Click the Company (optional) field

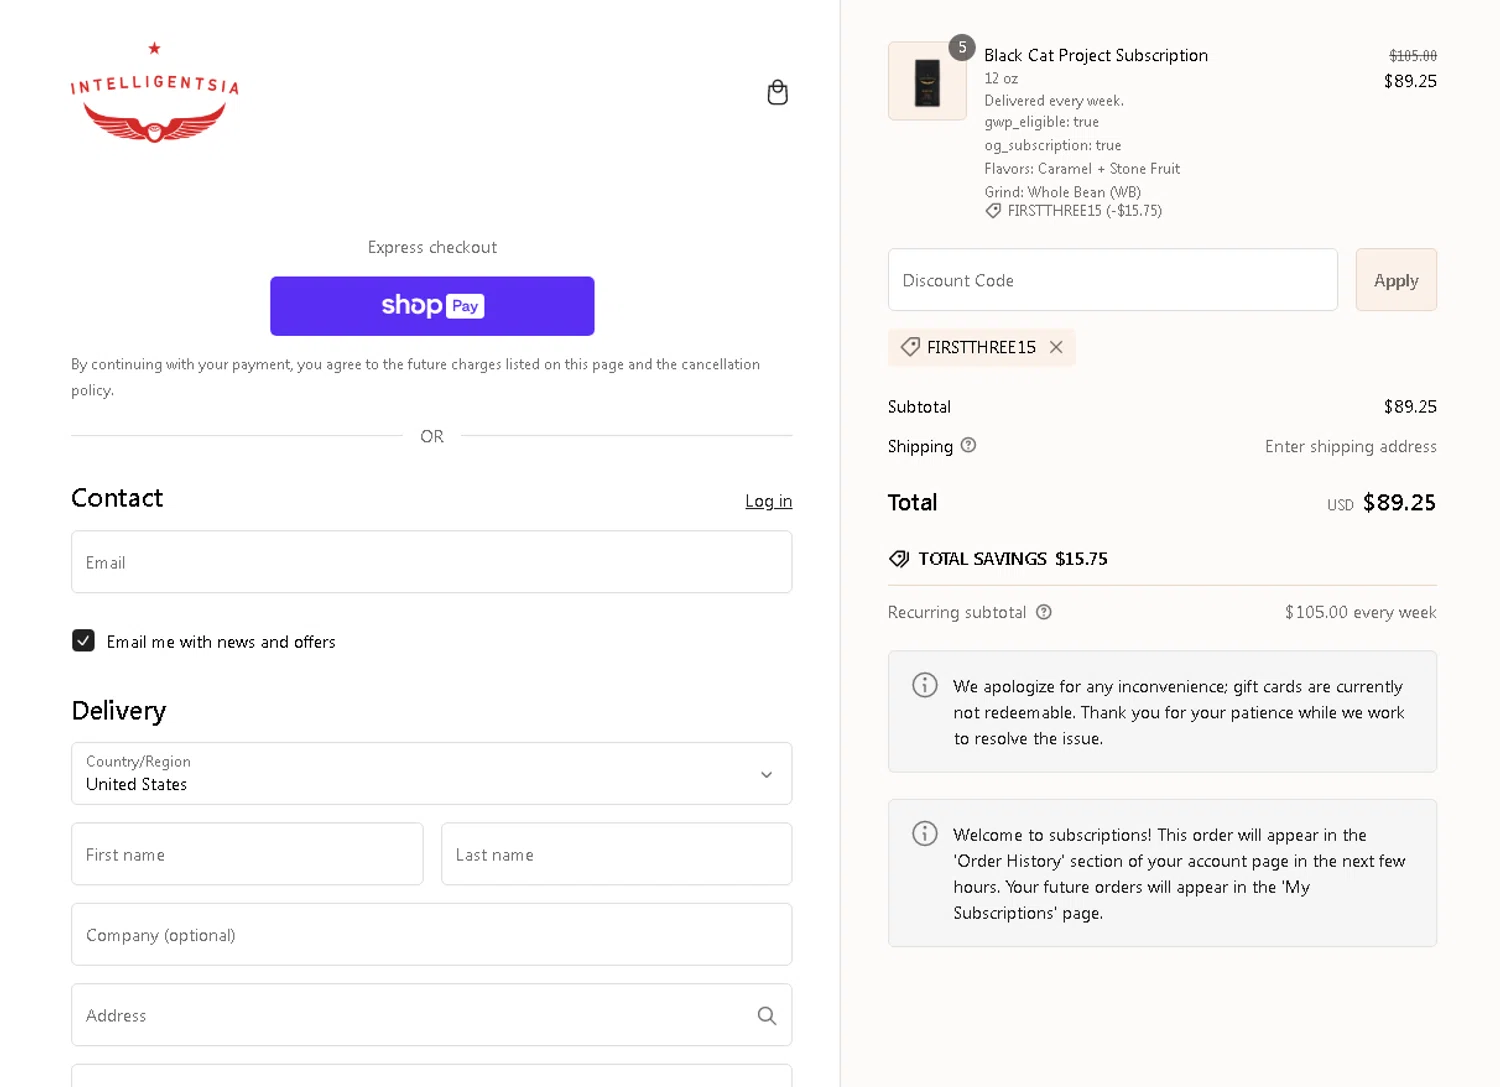tap(431, 935)
